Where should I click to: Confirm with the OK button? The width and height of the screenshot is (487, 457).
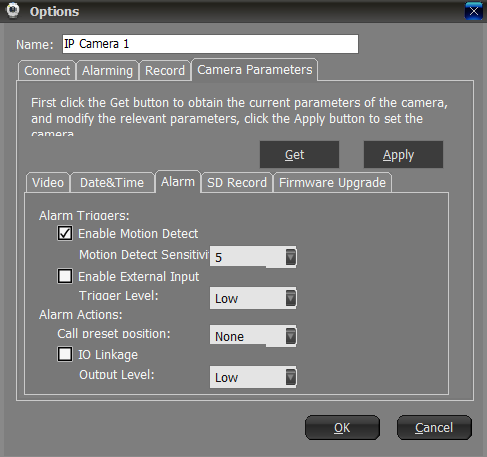(x=342, y=427)
